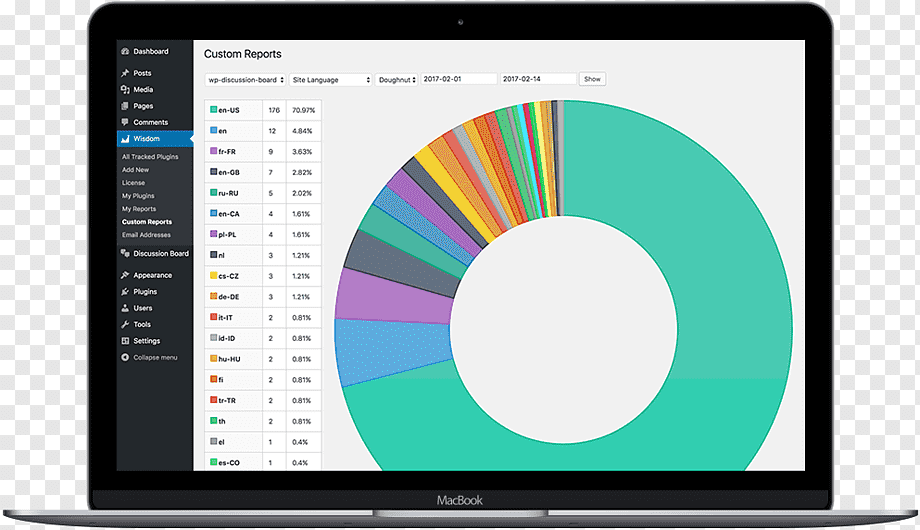Click the Tools wrench icon
920x530 pixels.
pos(125,324)
